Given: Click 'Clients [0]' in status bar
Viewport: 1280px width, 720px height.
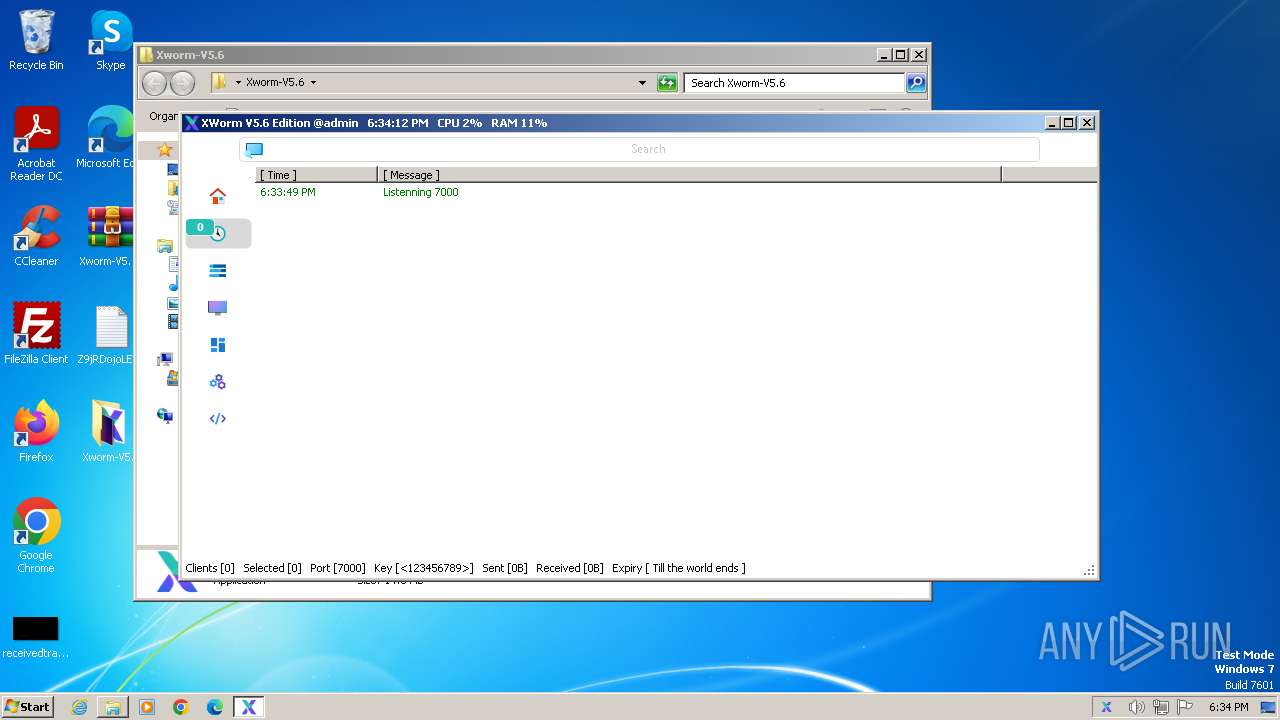Looking at the screenshot, I should [x=210, y=568].
